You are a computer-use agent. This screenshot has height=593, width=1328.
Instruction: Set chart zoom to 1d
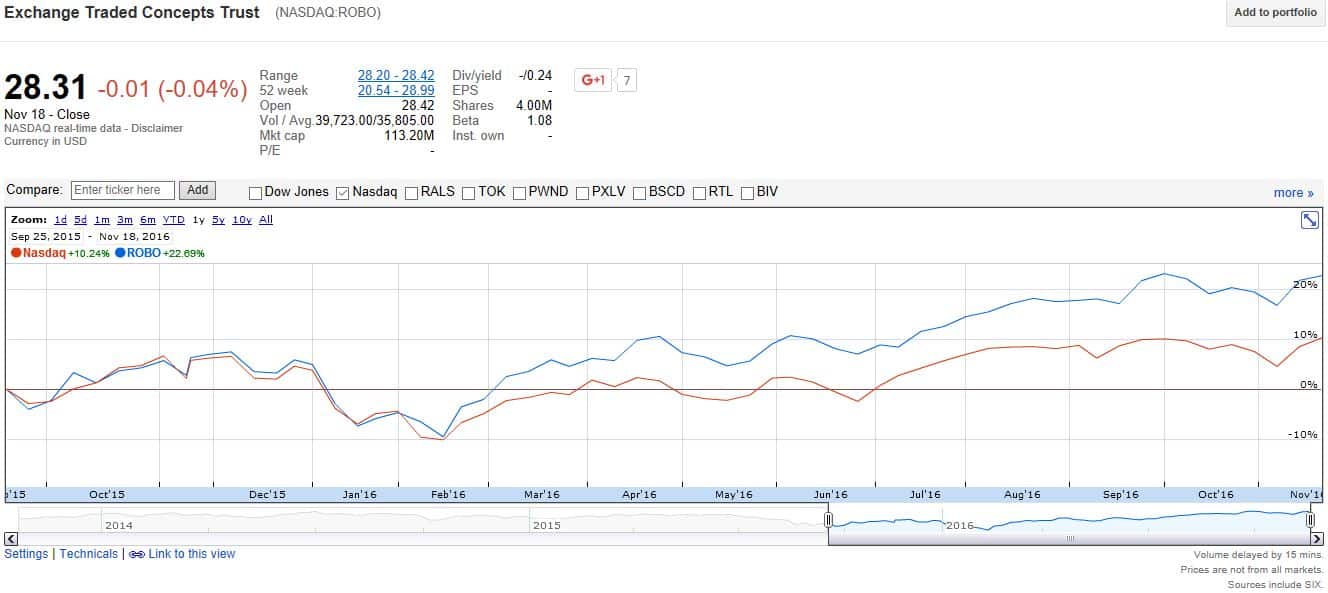60,220
